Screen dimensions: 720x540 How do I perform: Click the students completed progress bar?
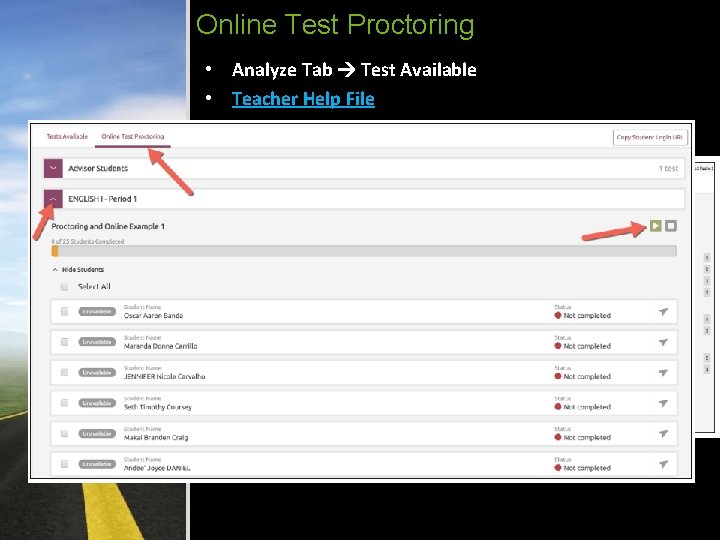coord(364,251)
